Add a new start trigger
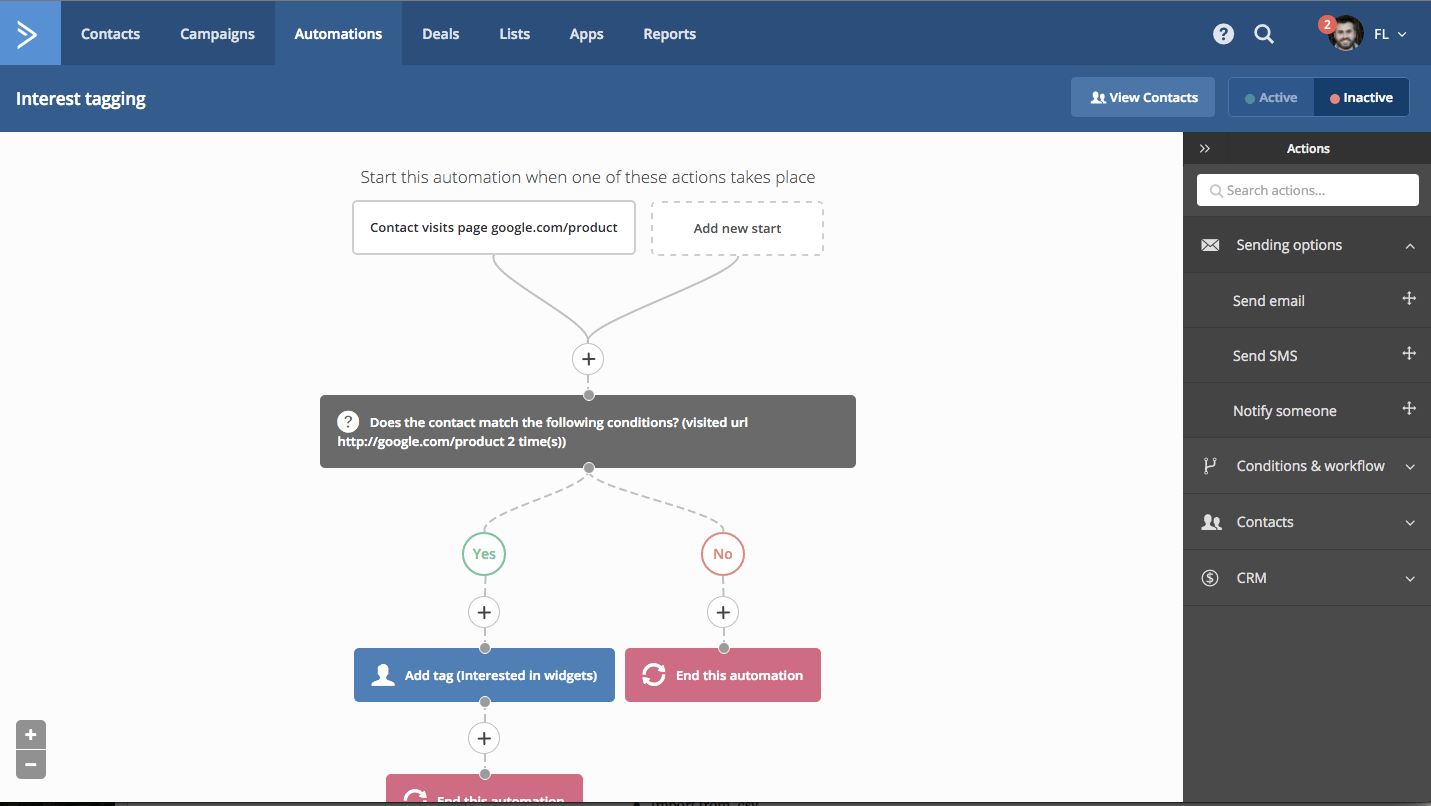The height and width of the screenshot is (806, 1431). [x=737, y=228]
